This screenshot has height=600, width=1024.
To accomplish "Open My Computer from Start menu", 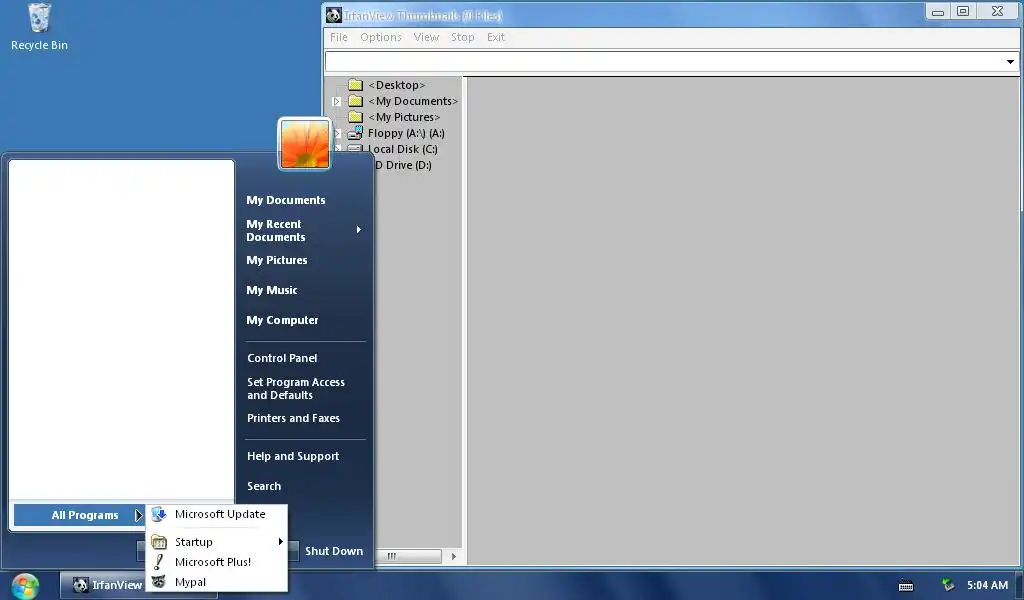I will pos(282,320).
